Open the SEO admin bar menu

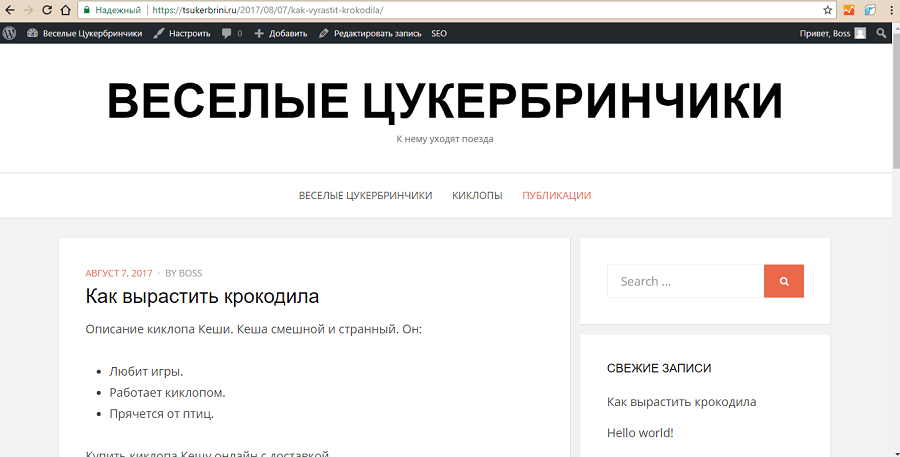pos(439,33)
